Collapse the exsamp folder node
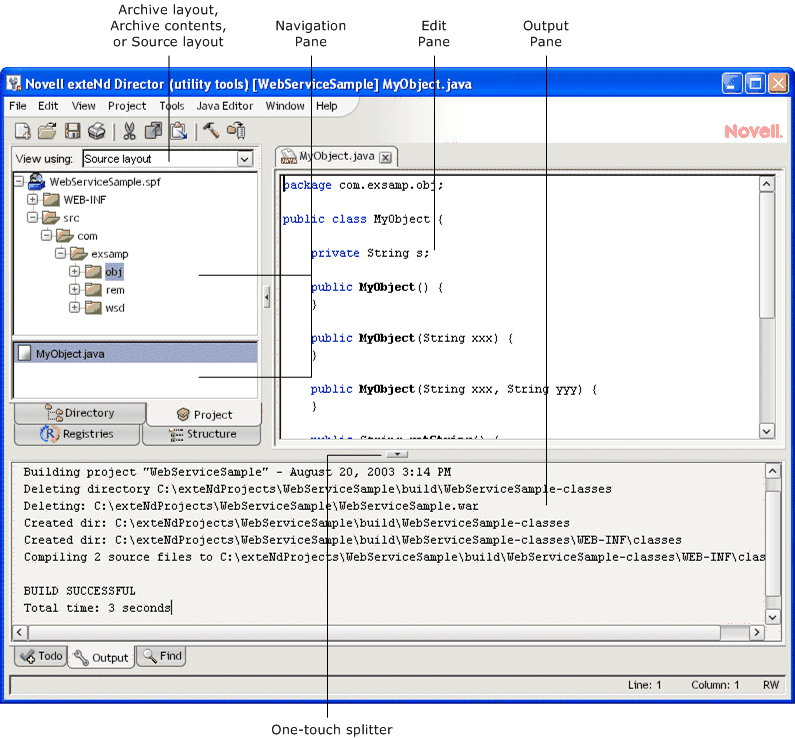 [60, 253]
